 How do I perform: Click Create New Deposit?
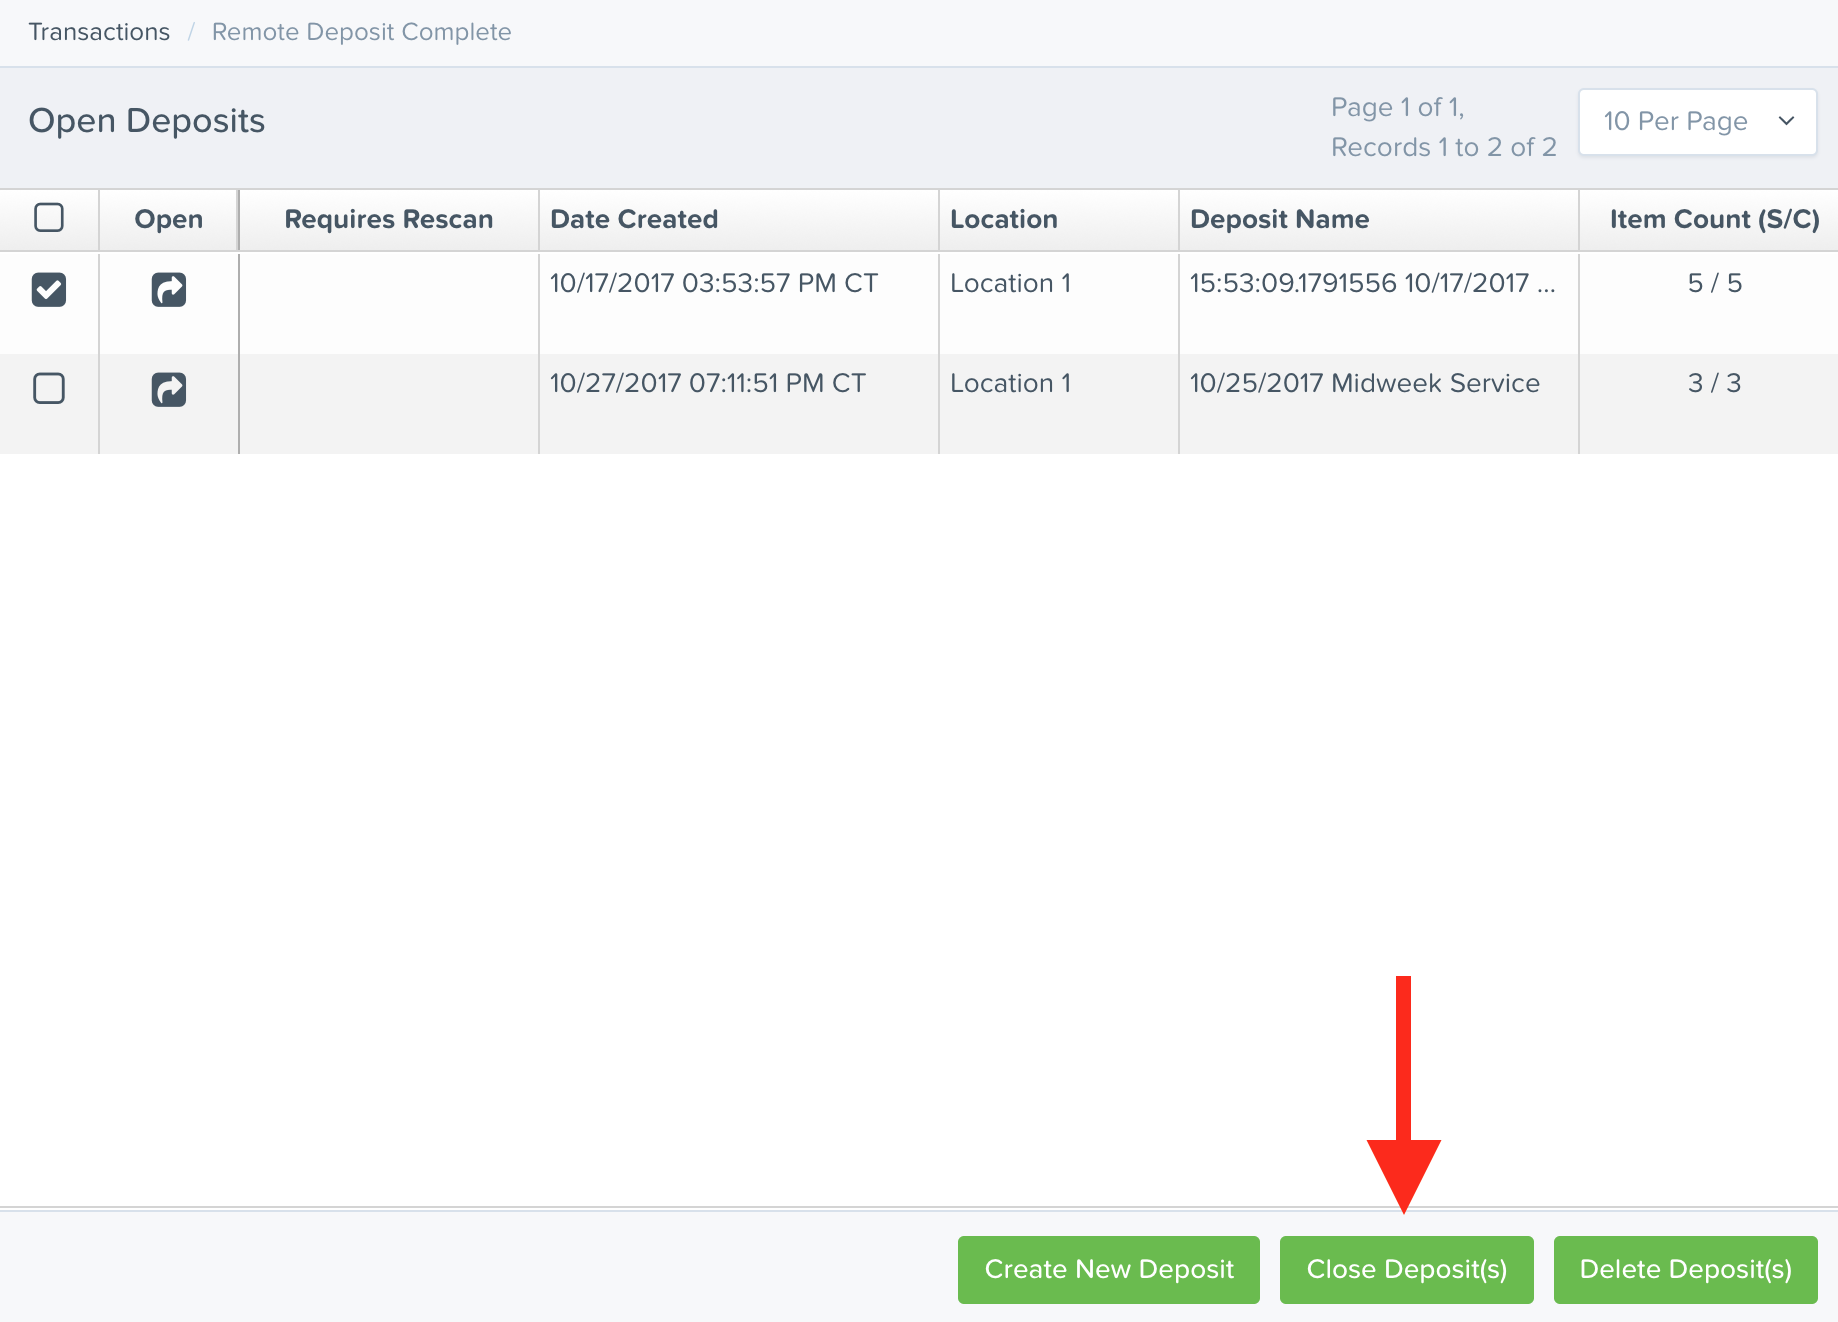1108,1269
